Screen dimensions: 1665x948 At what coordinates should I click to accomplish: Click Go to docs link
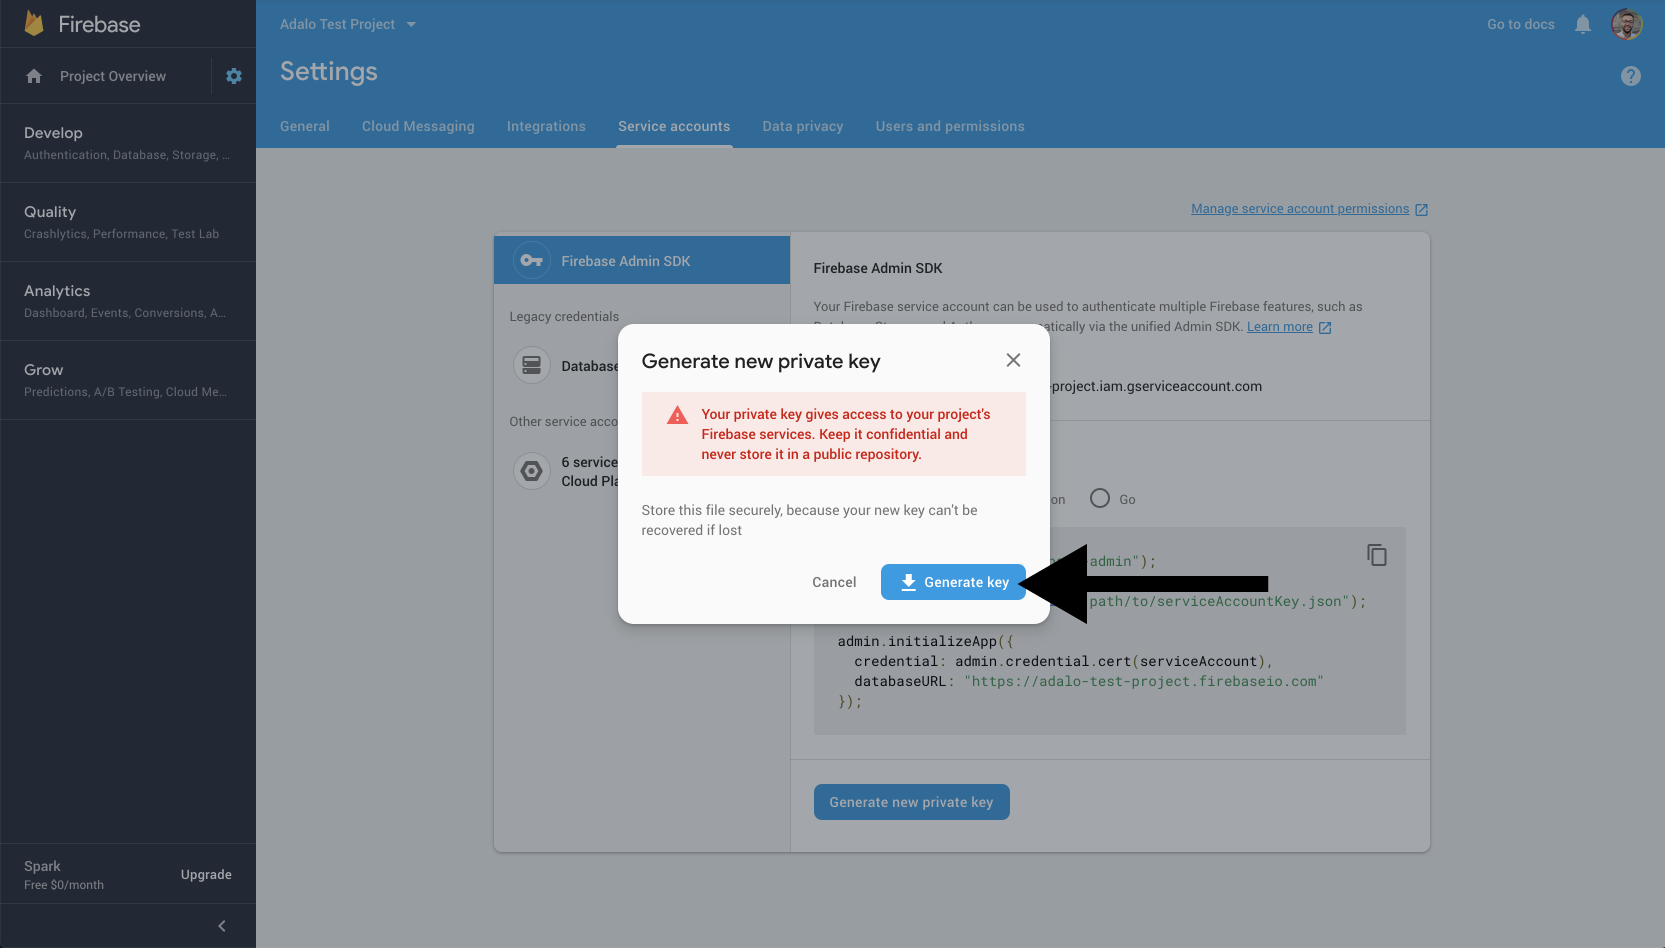[x=1520, y=24]
